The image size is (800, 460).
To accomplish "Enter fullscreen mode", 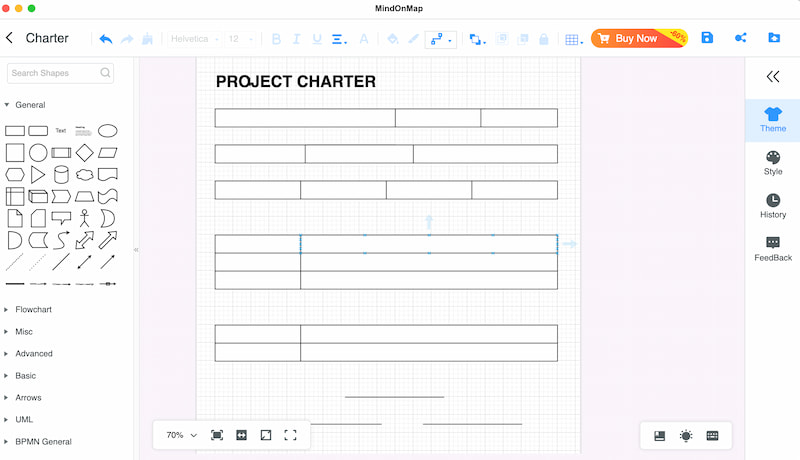I will [290, 435].
